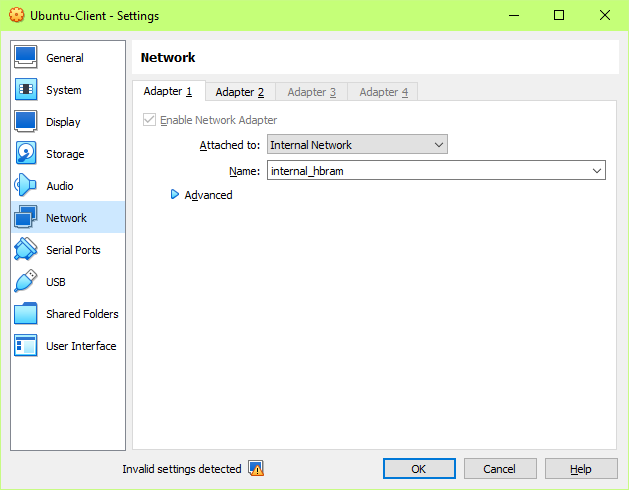Image resolution: width=629 pixels, height=490 pixels.
Task: Click the VirtualBox gear icon in title bar
Action: 16,15
